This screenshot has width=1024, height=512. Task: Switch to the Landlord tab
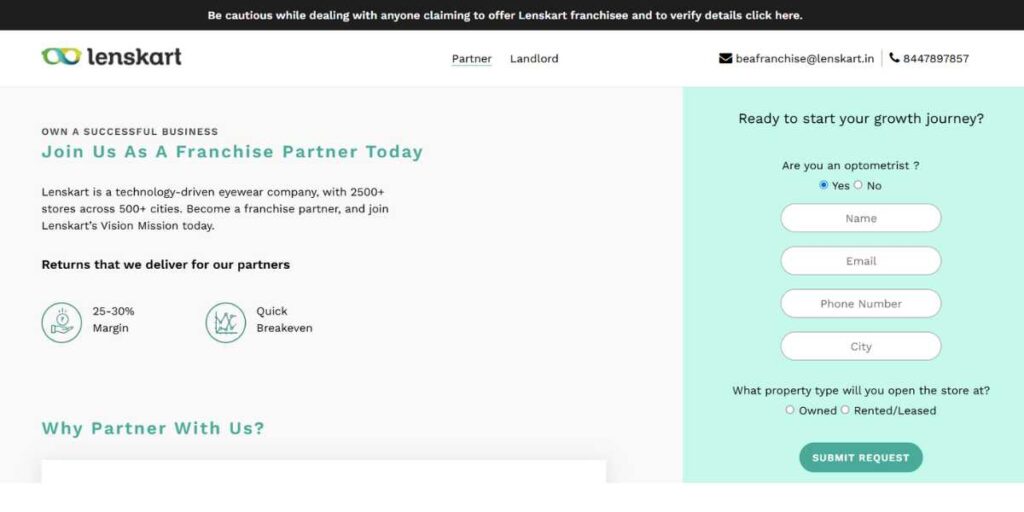point(534,59)
